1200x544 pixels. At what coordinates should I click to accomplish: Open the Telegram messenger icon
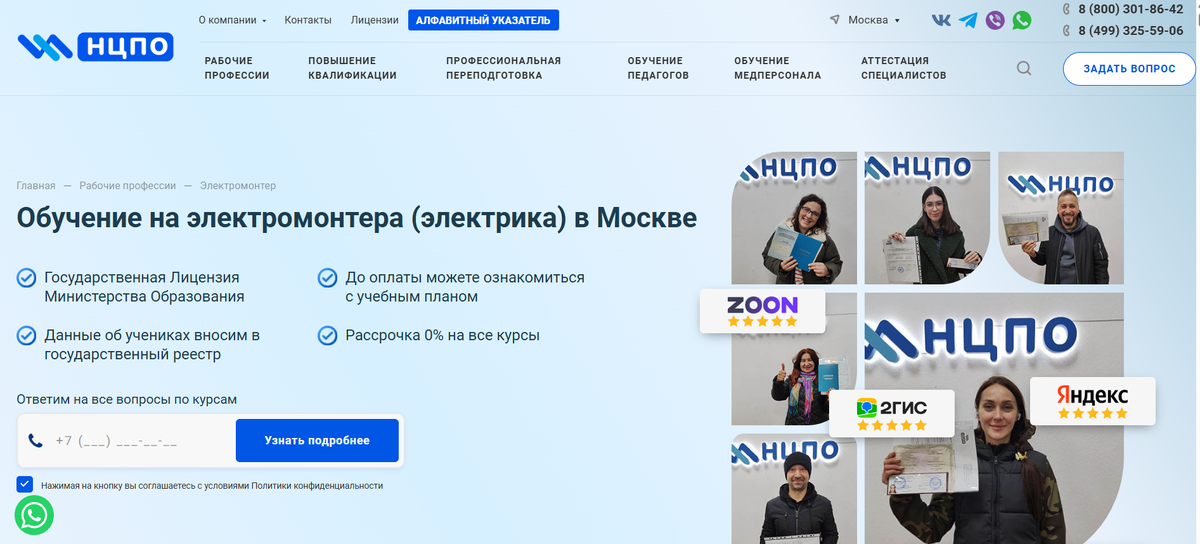point(968,20)
